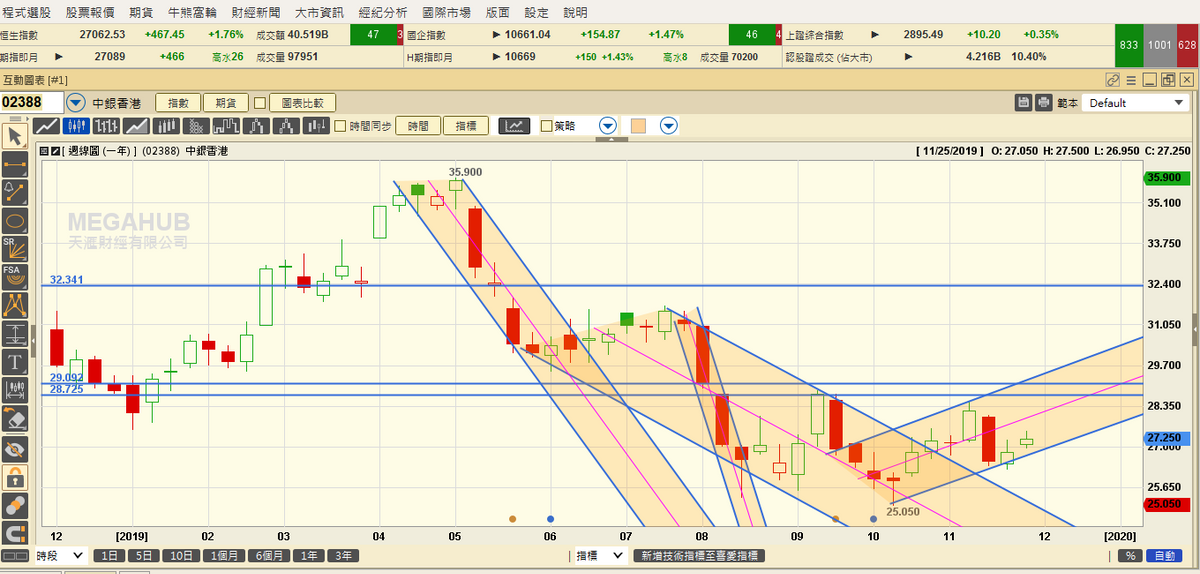Save the chart template icon
This screenshot has height=574, width=1200.
(x=1023, y=102)
